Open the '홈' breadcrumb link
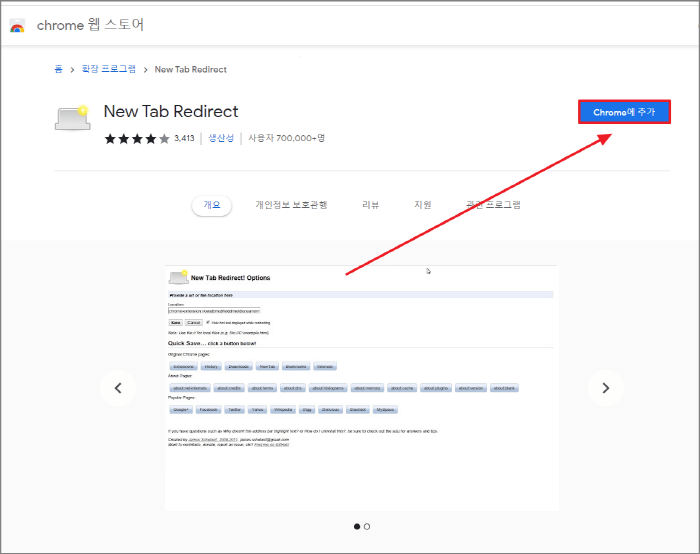700x554 pixels. click(58, 69)
